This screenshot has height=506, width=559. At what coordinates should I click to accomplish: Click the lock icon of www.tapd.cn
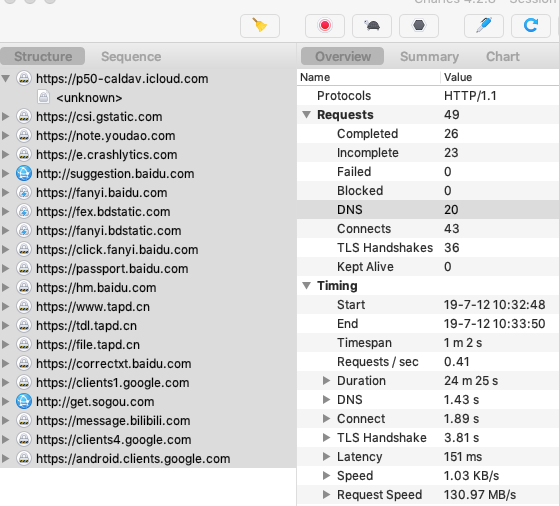coord(24,307)
